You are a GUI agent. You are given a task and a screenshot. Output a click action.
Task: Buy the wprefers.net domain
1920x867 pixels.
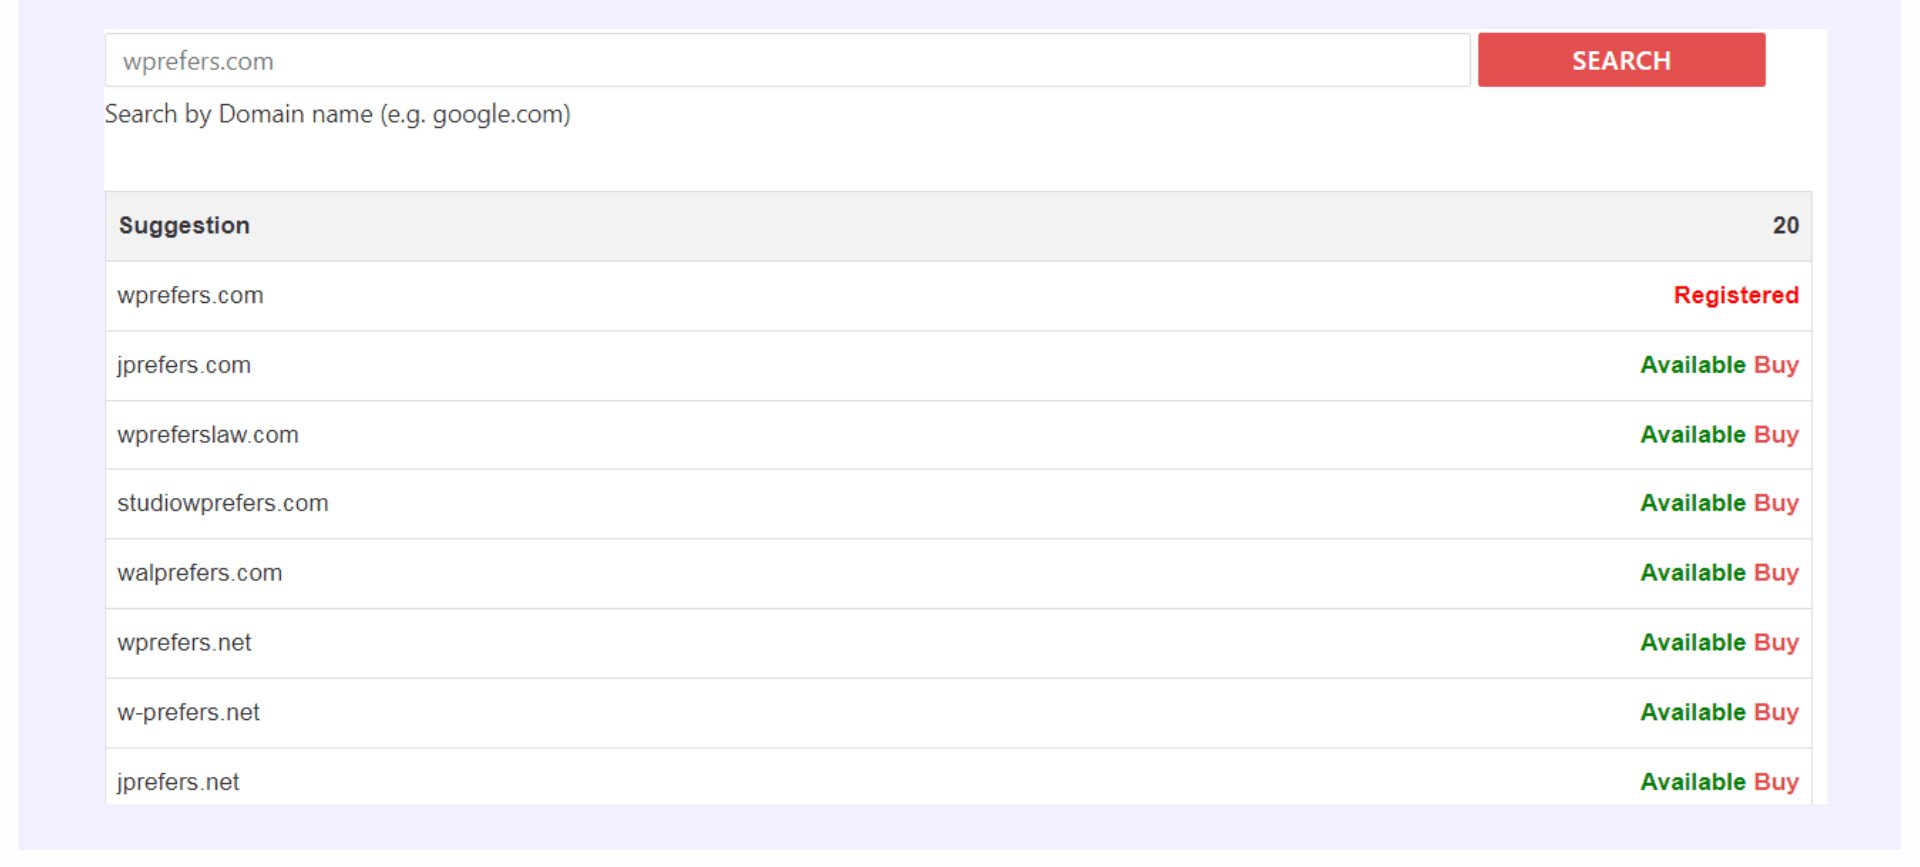[1777, 642]
